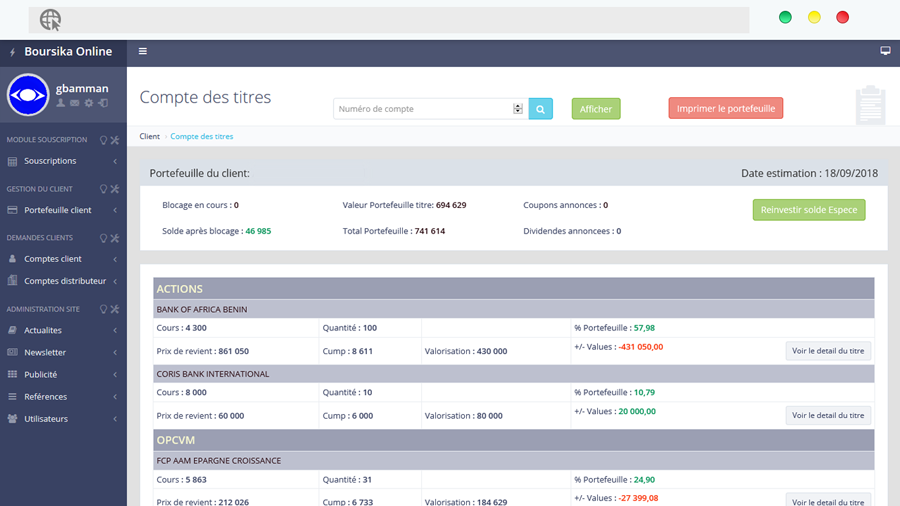Click the list icon beside Reférences
This screenshot has height=506, width=900.
point(12,396)
